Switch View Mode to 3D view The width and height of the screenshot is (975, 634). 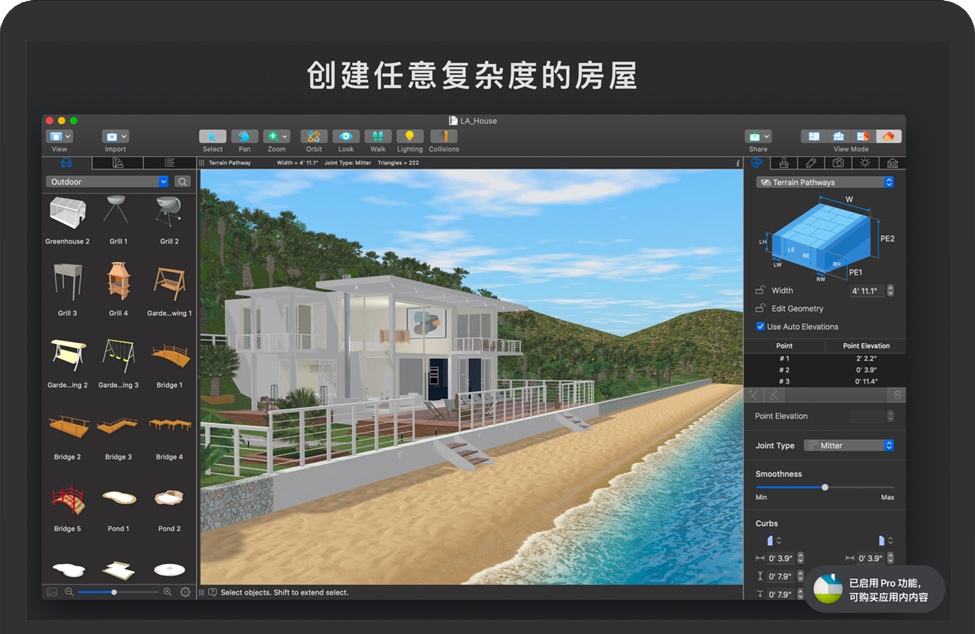tap(889, 136)
